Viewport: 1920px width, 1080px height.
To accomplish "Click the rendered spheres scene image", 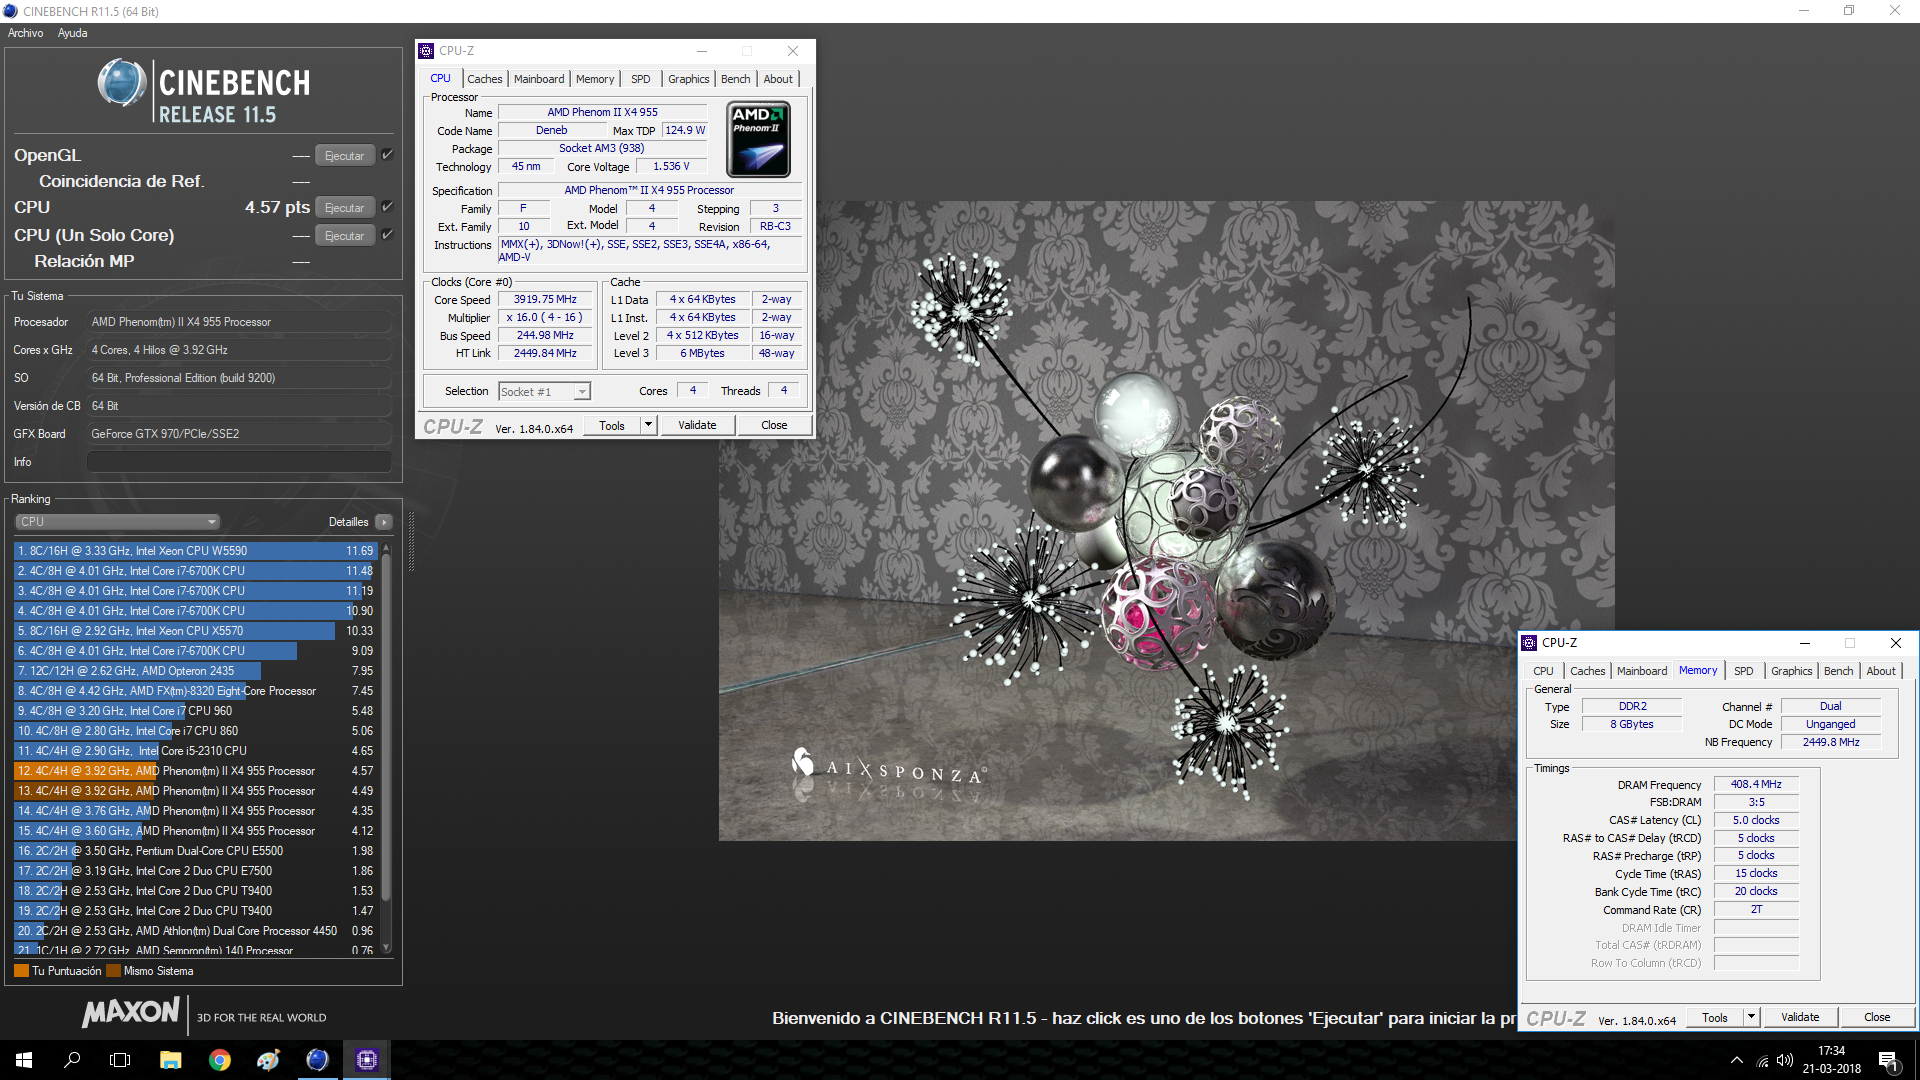I will point(1166,520).
